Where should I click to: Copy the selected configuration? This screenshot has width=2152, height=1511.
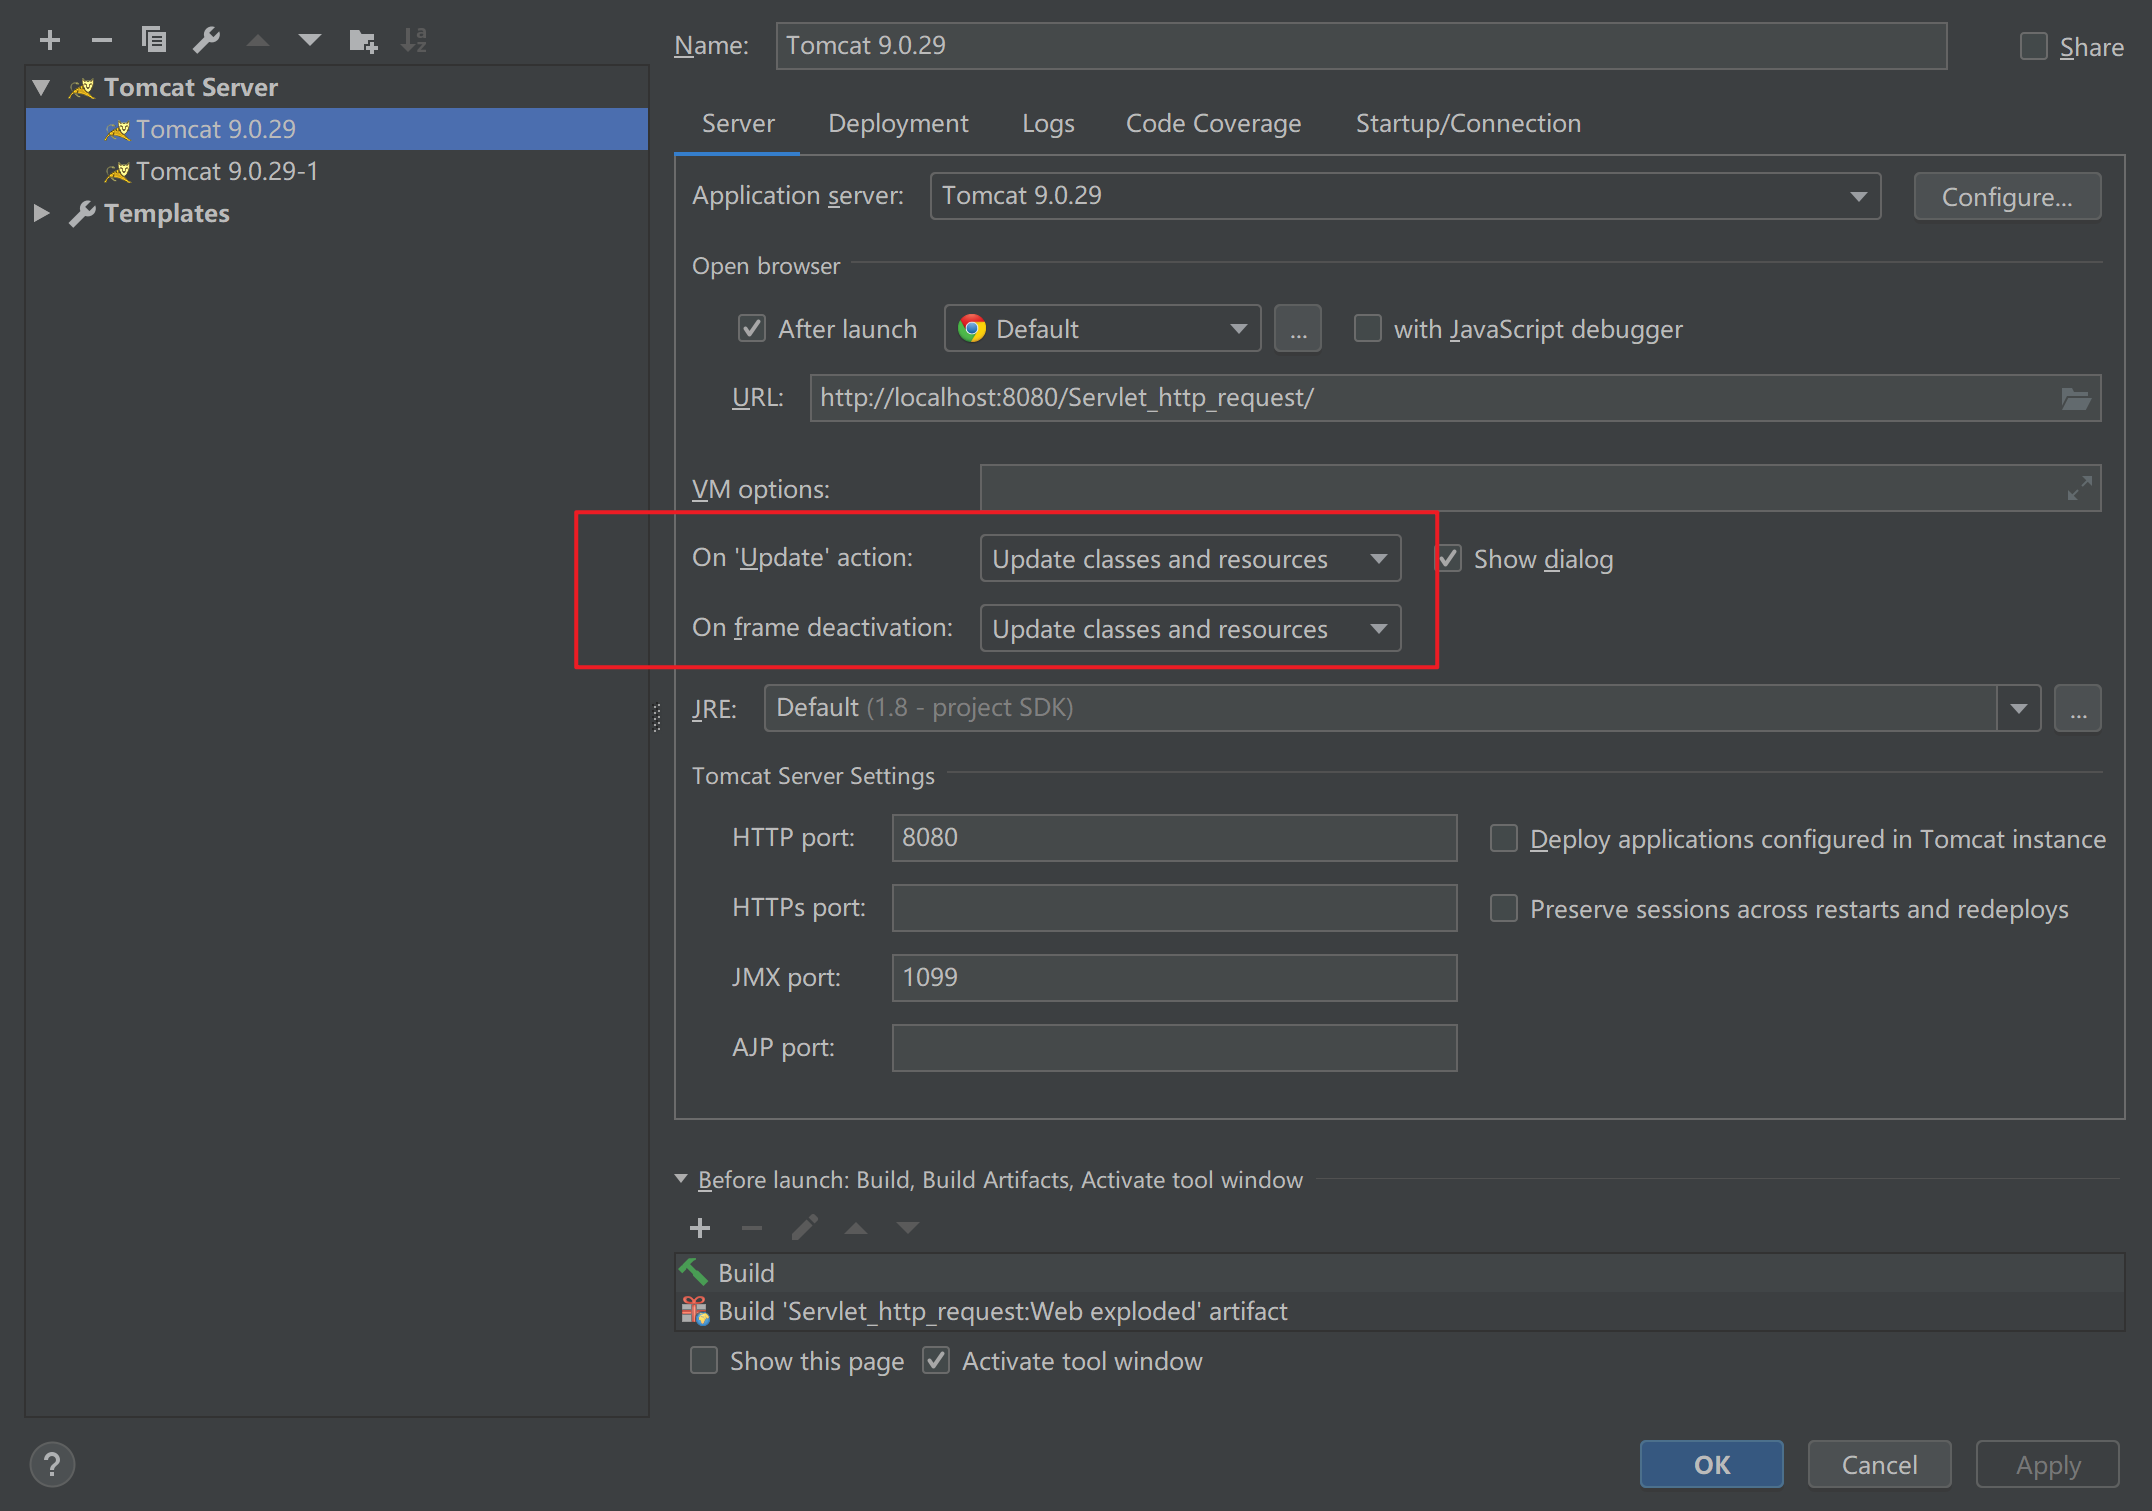coord(154,40)
